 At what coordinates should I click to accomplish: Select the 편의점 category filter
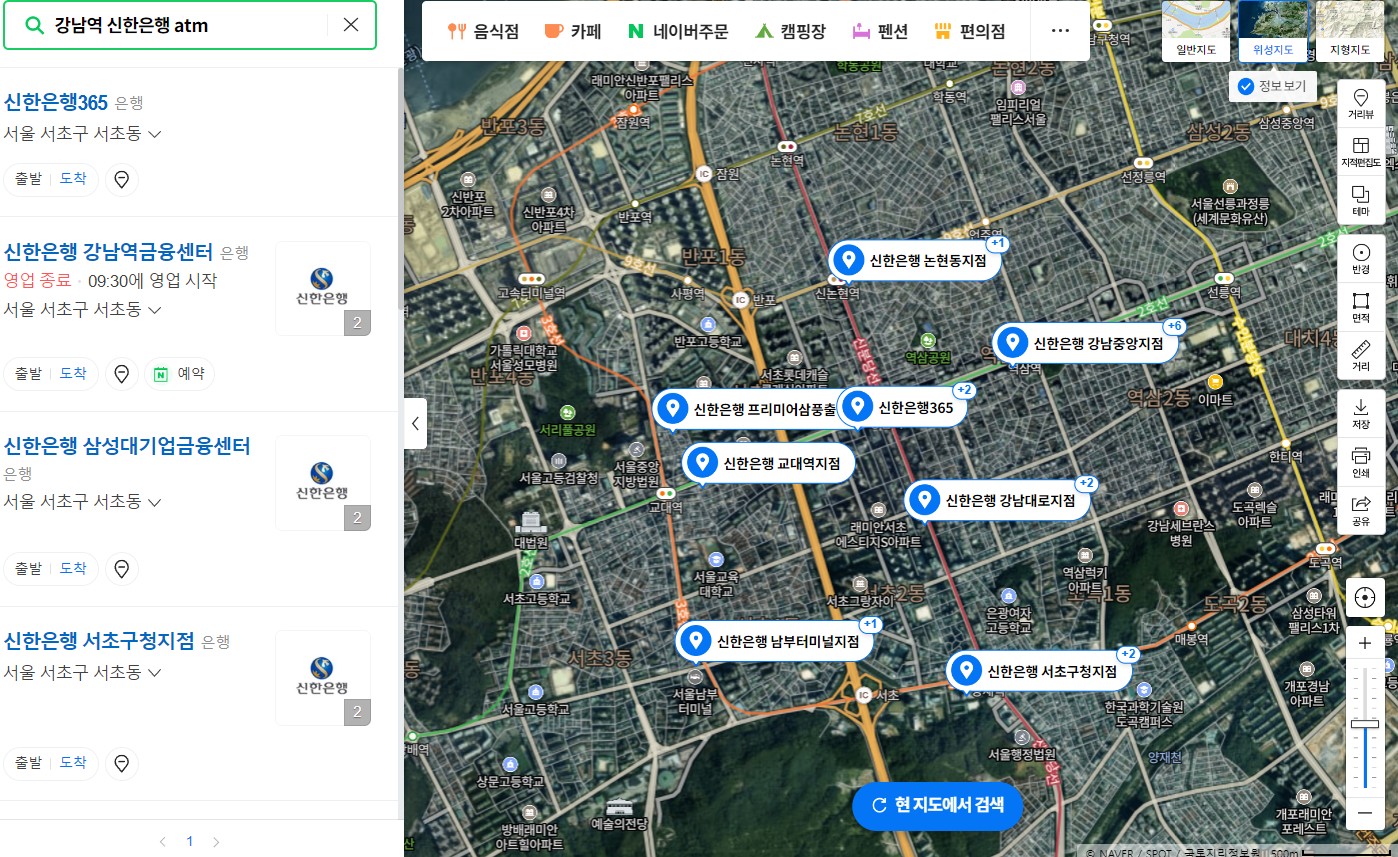pyautogui.click(x=969, y=31)
